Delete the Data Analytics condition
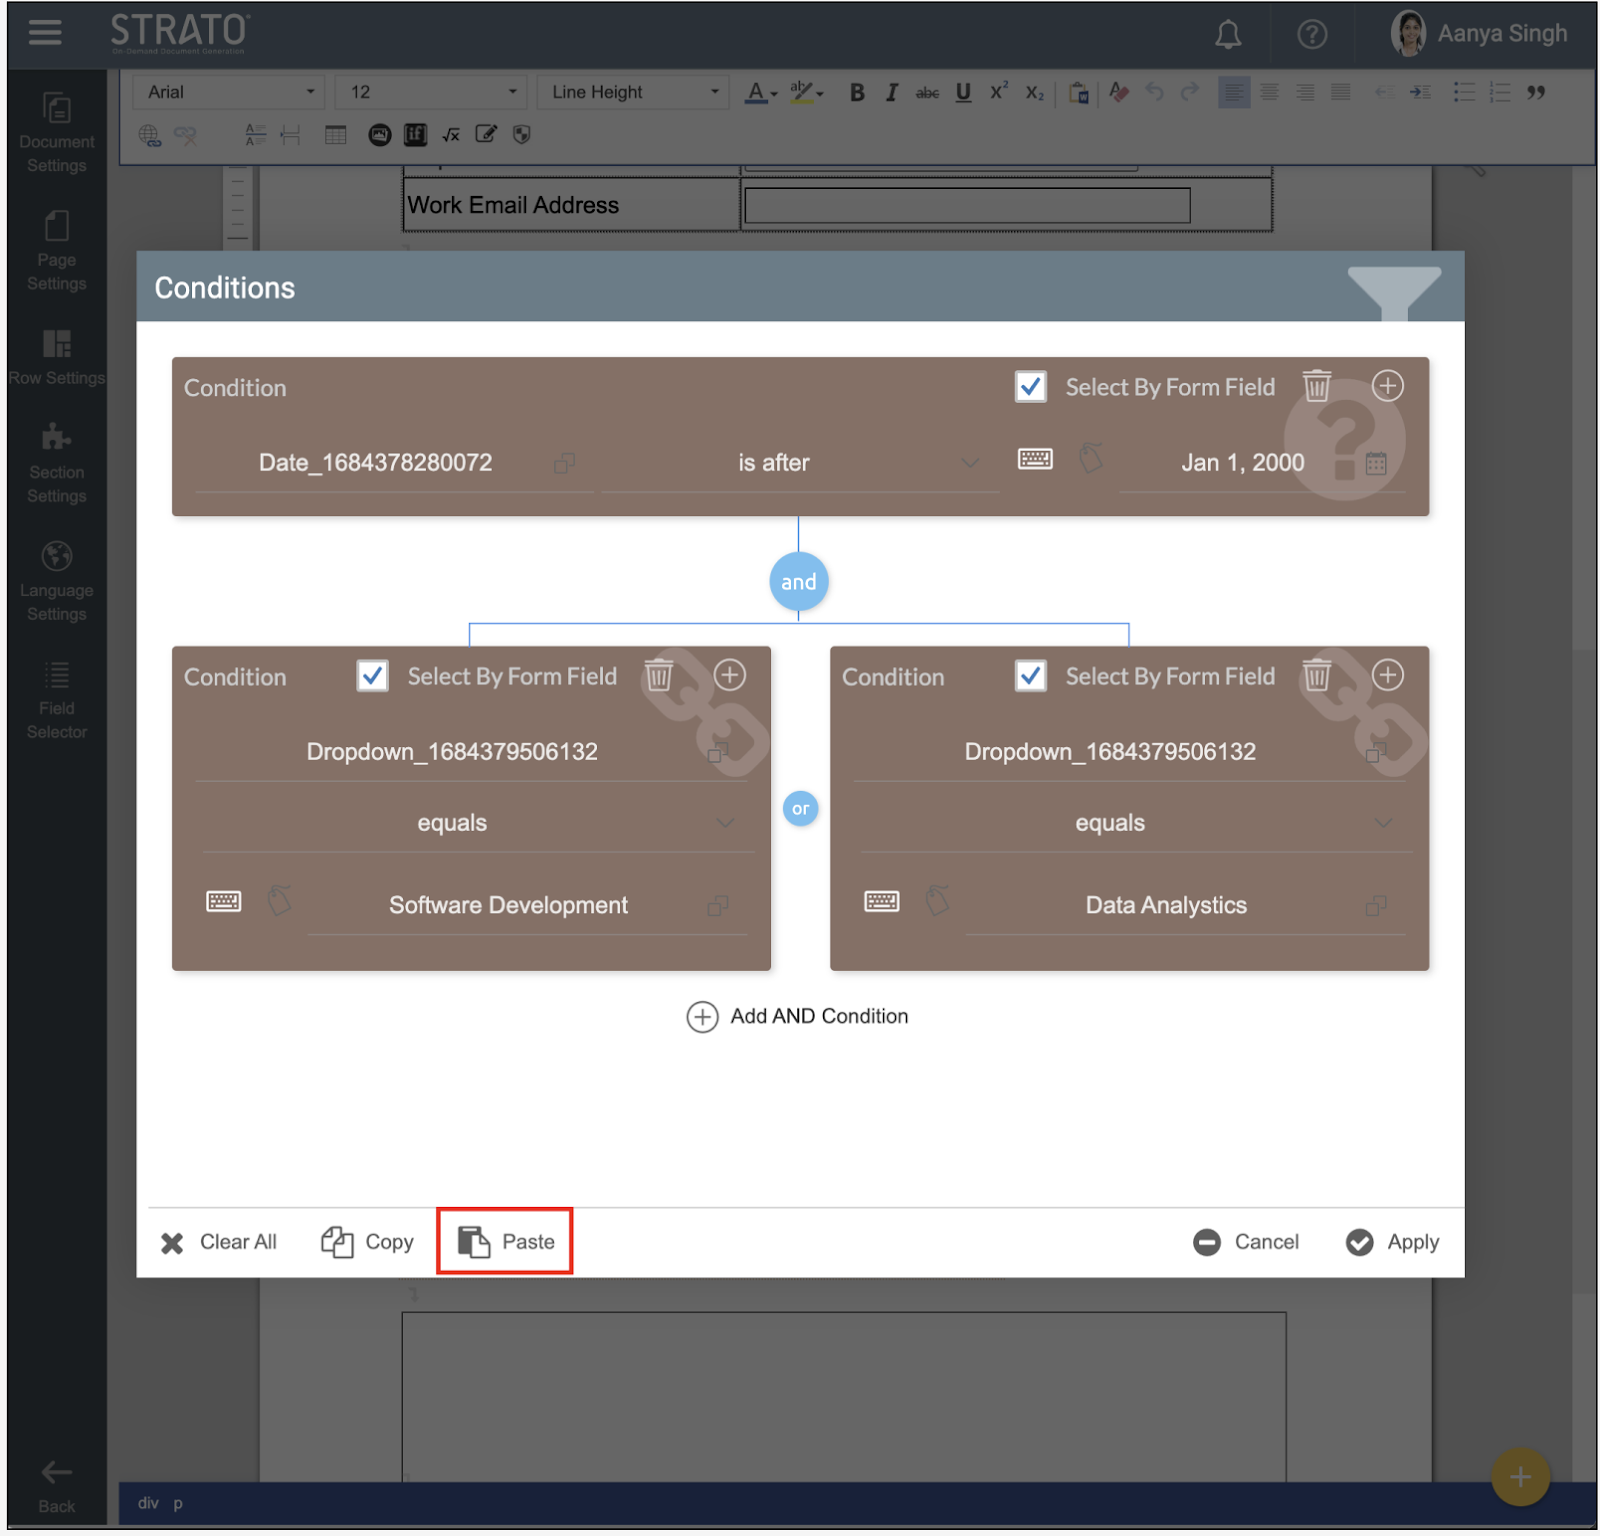Screen dimensions: 1600x1536 pyautogui.click(x=1316, y=676)
